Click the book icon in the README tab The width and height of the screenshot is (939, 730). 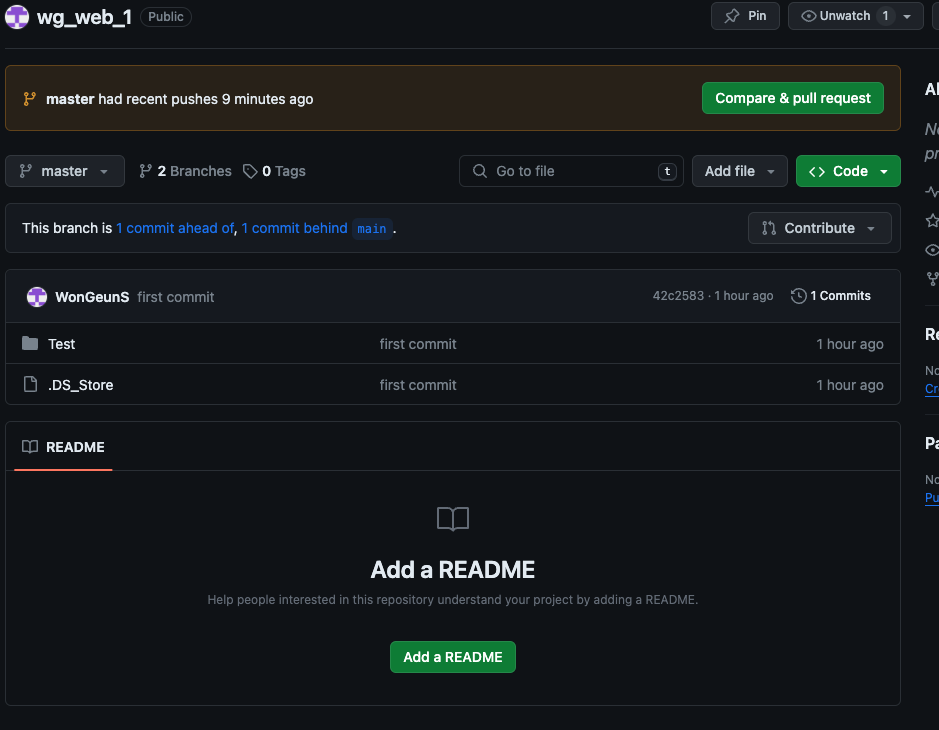pyautogui.click(x=30, y=447)
